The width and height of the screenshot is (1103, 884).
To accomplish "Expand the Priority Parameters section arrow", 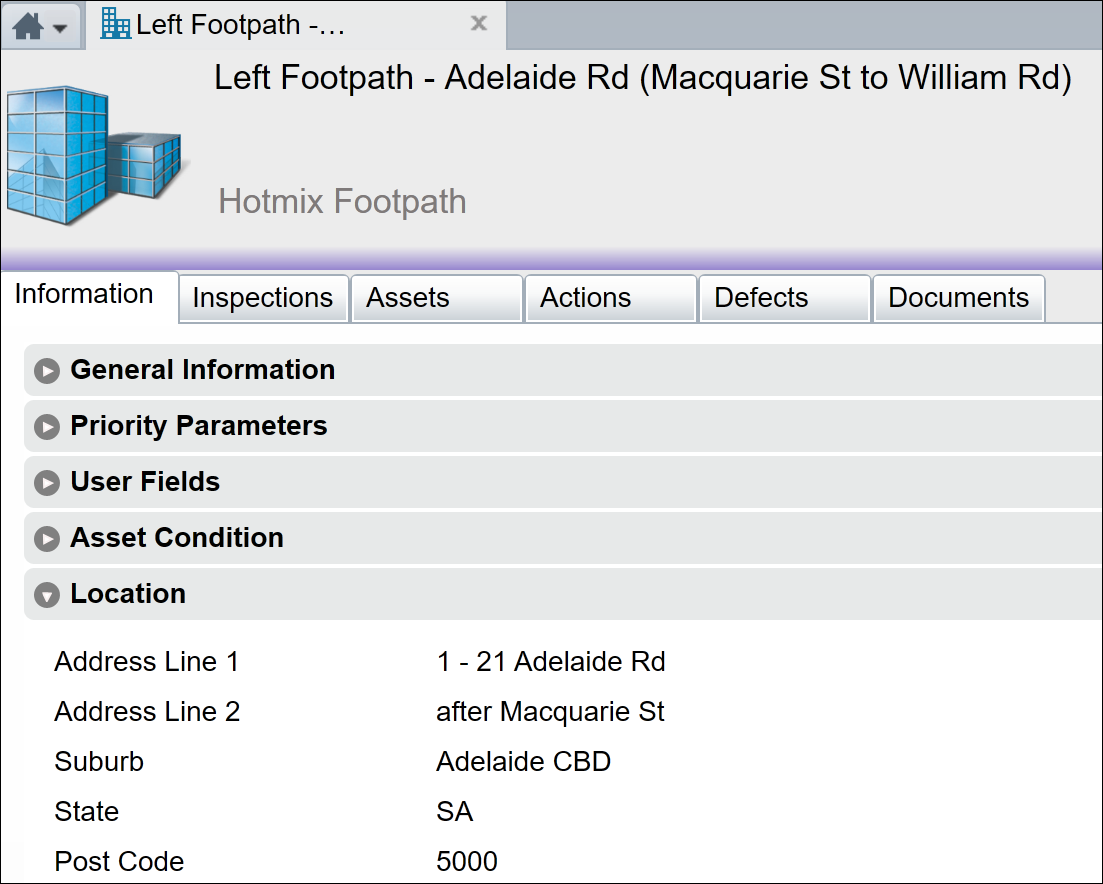I will 46,427.
